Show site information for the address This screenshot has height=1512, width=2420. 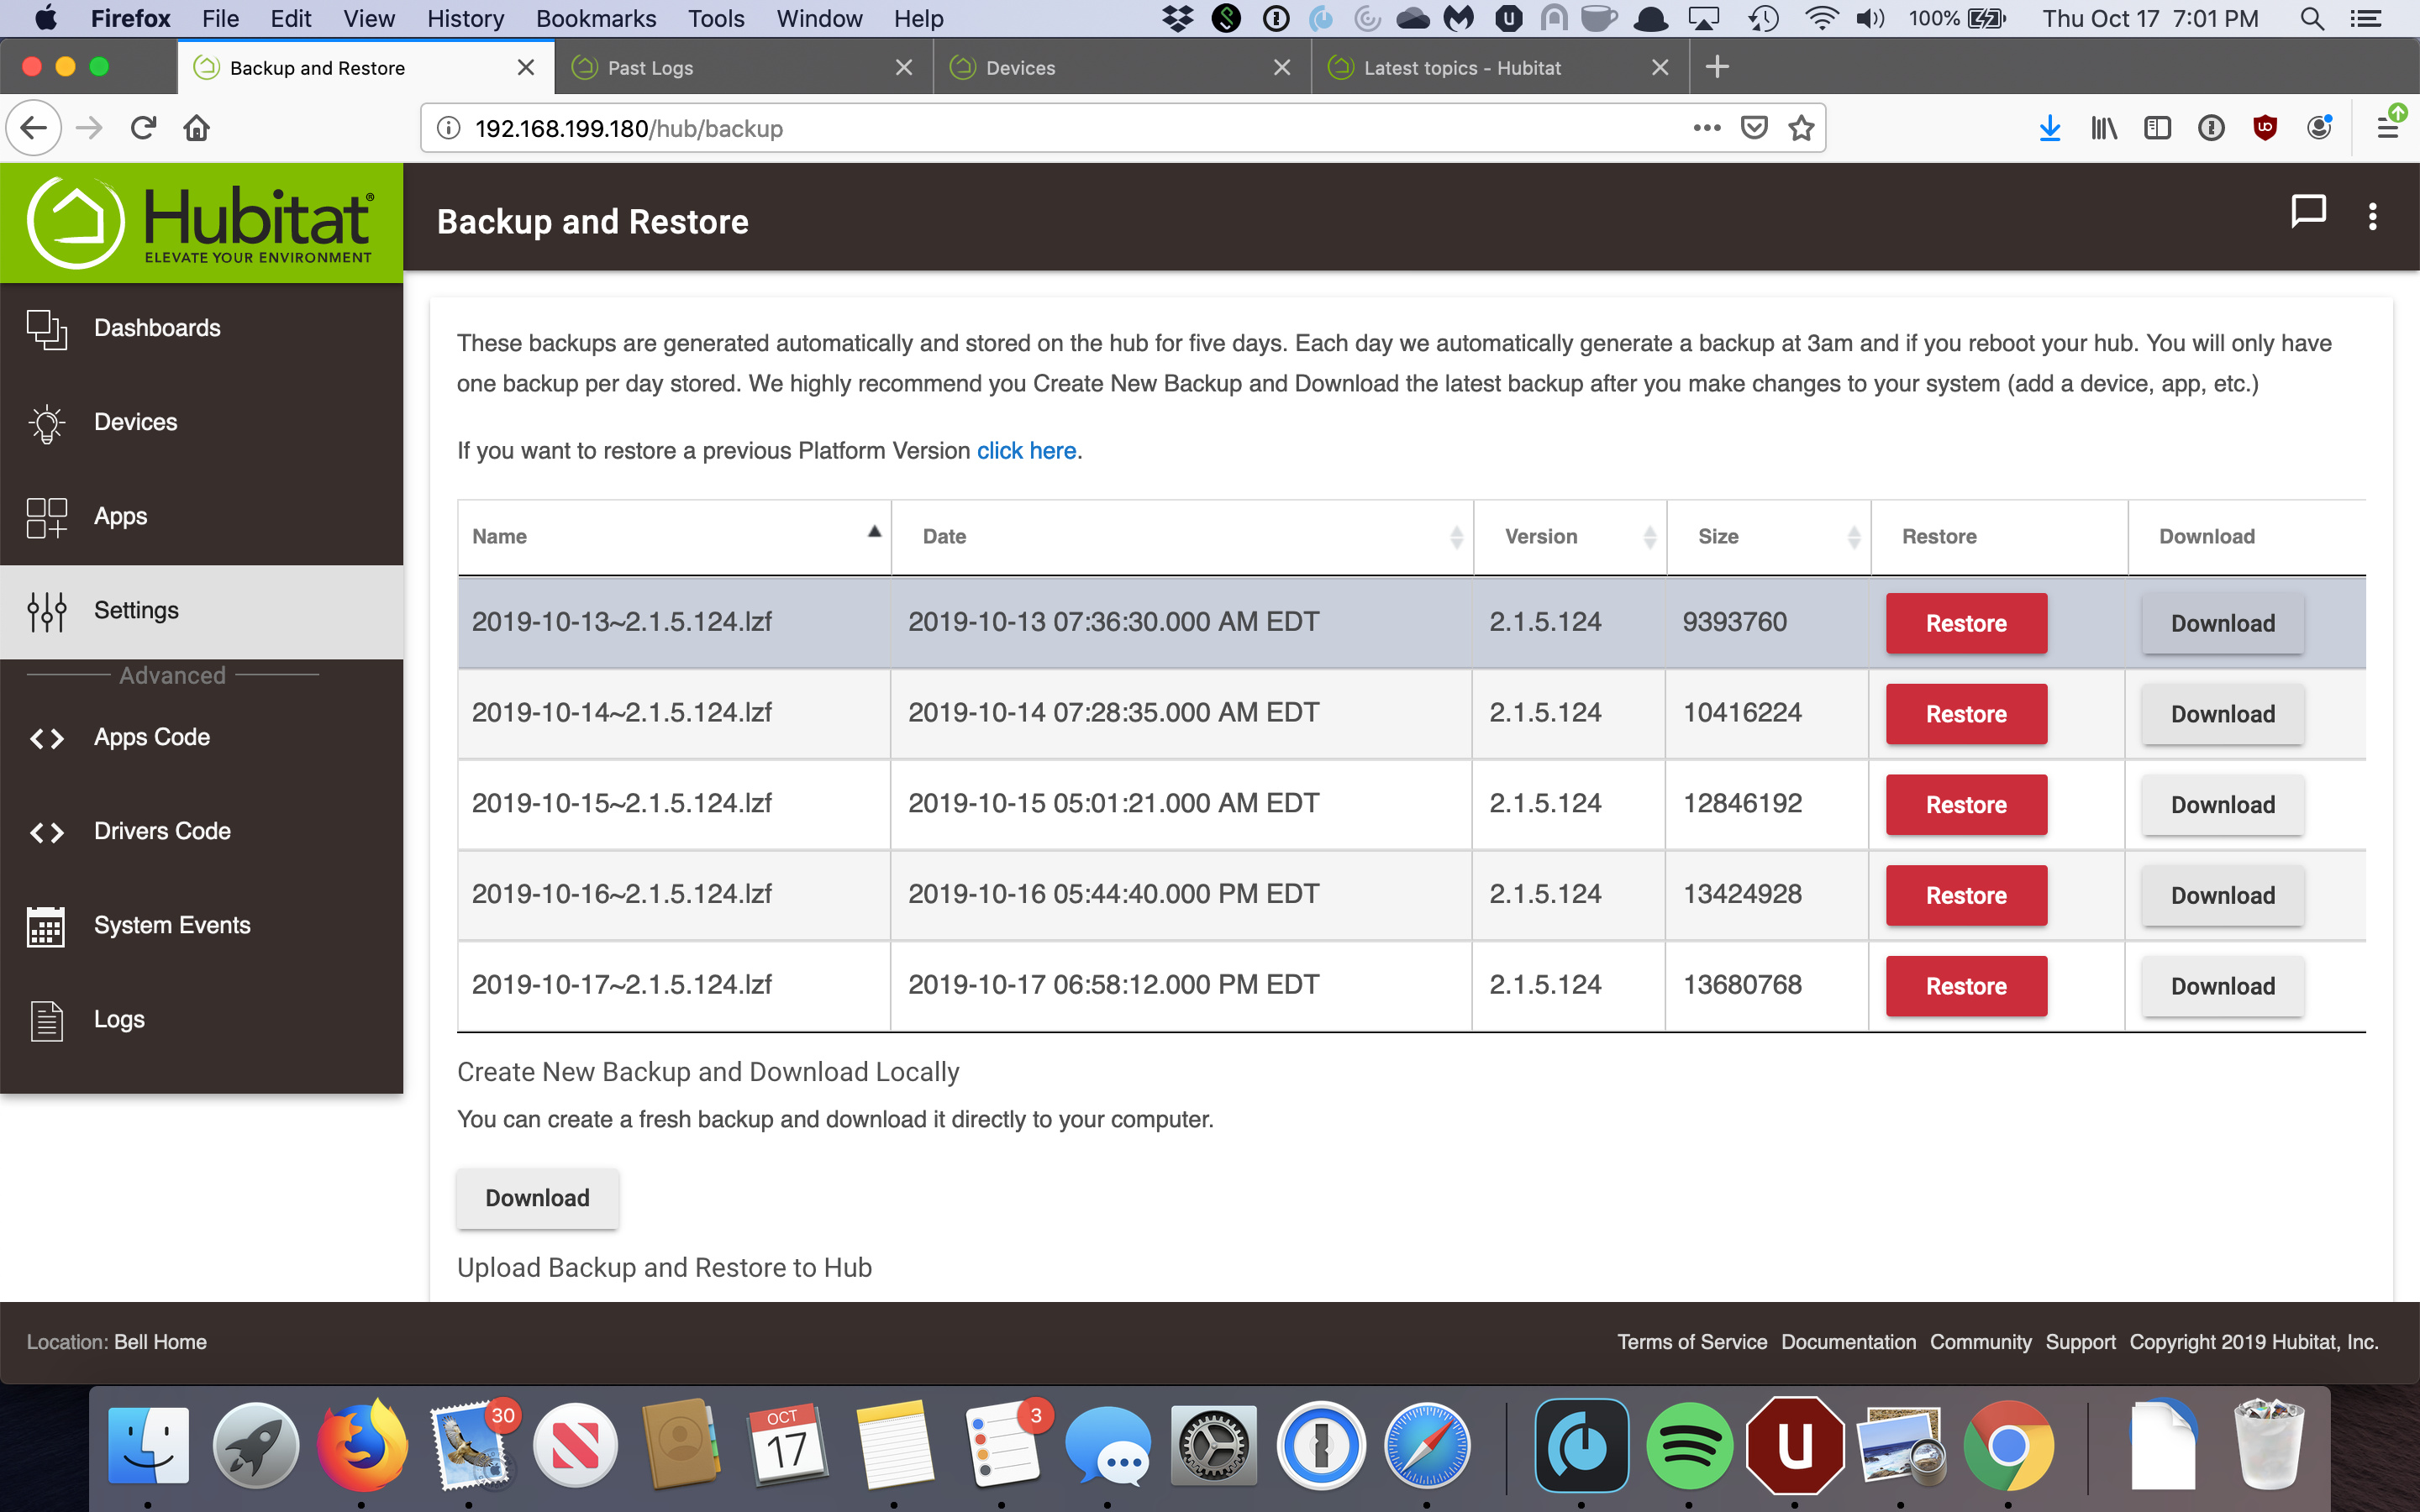click(449, 128)
